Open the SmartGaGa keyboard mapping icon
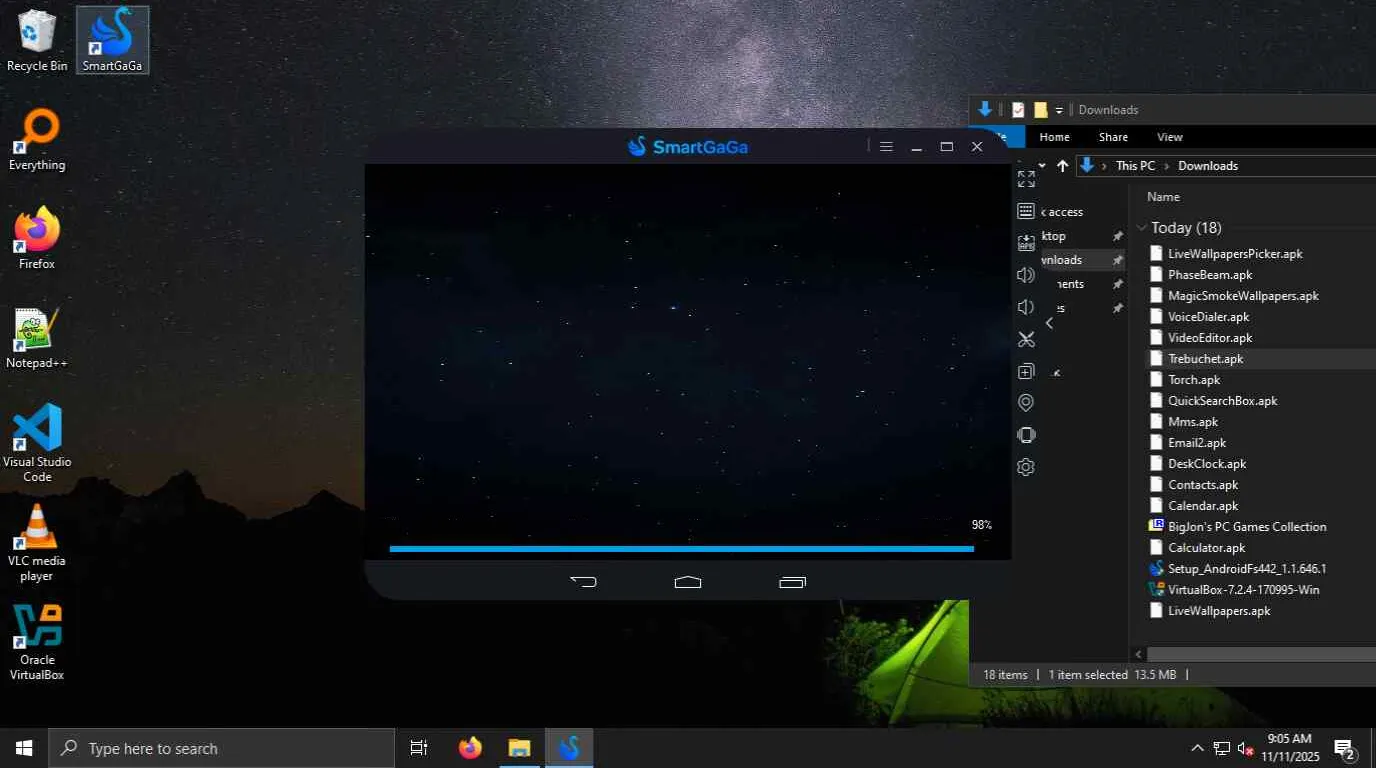1376x768 pixels. 1026,211
